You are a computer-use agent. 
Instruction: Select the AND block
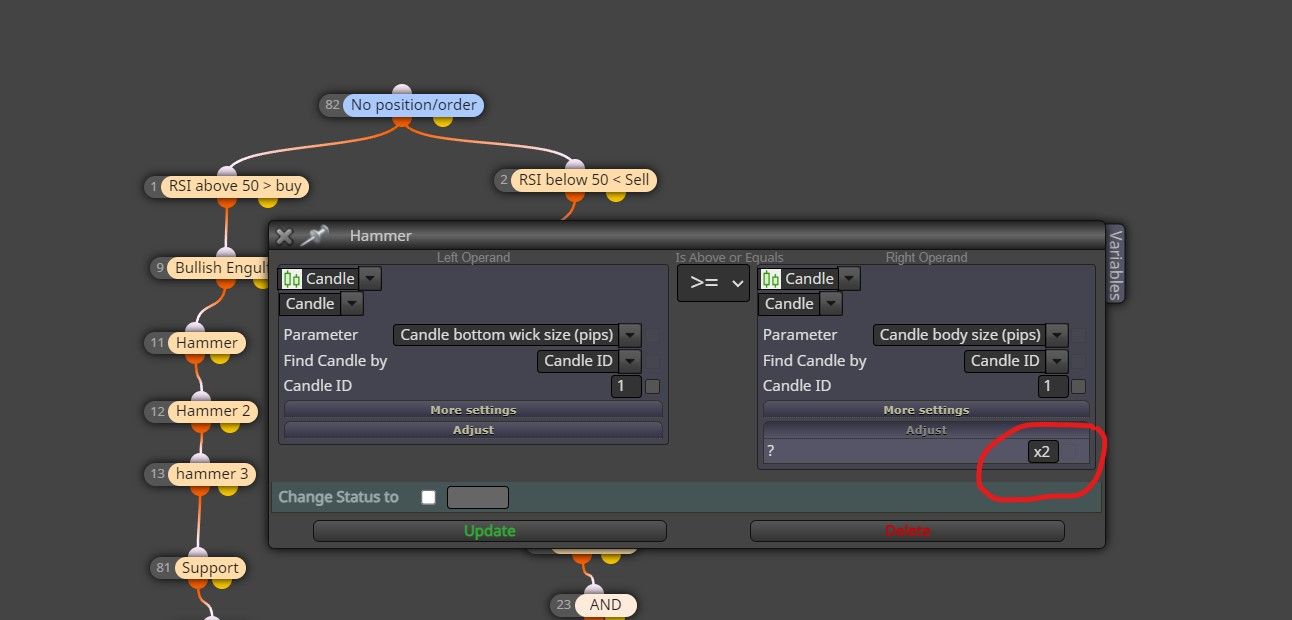pos(605,605)
